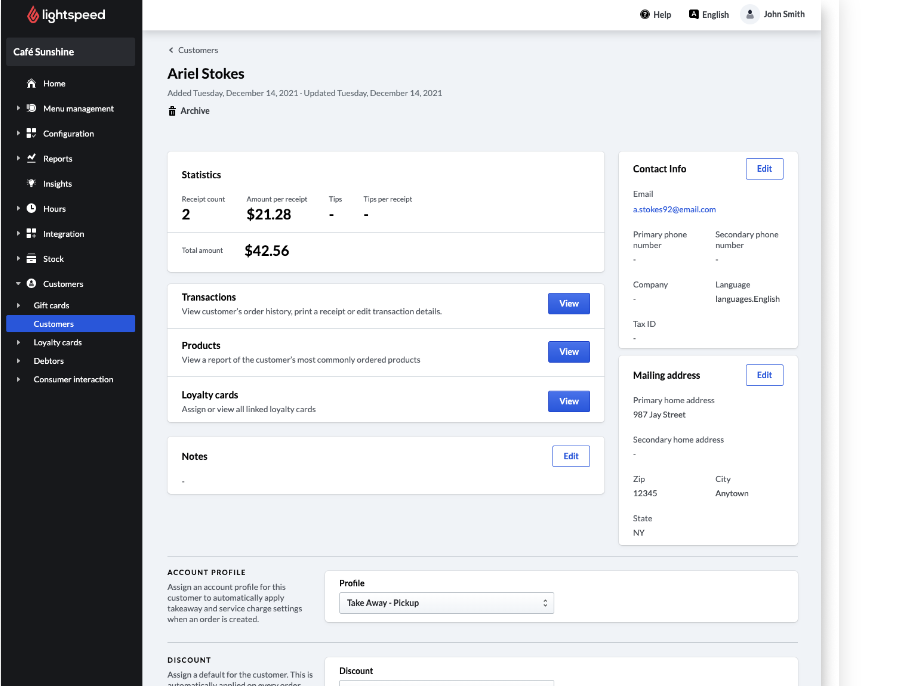Click the Insights lightbulb icon
The height and width of the screenshot is (686, 924).
coord(32,184)
